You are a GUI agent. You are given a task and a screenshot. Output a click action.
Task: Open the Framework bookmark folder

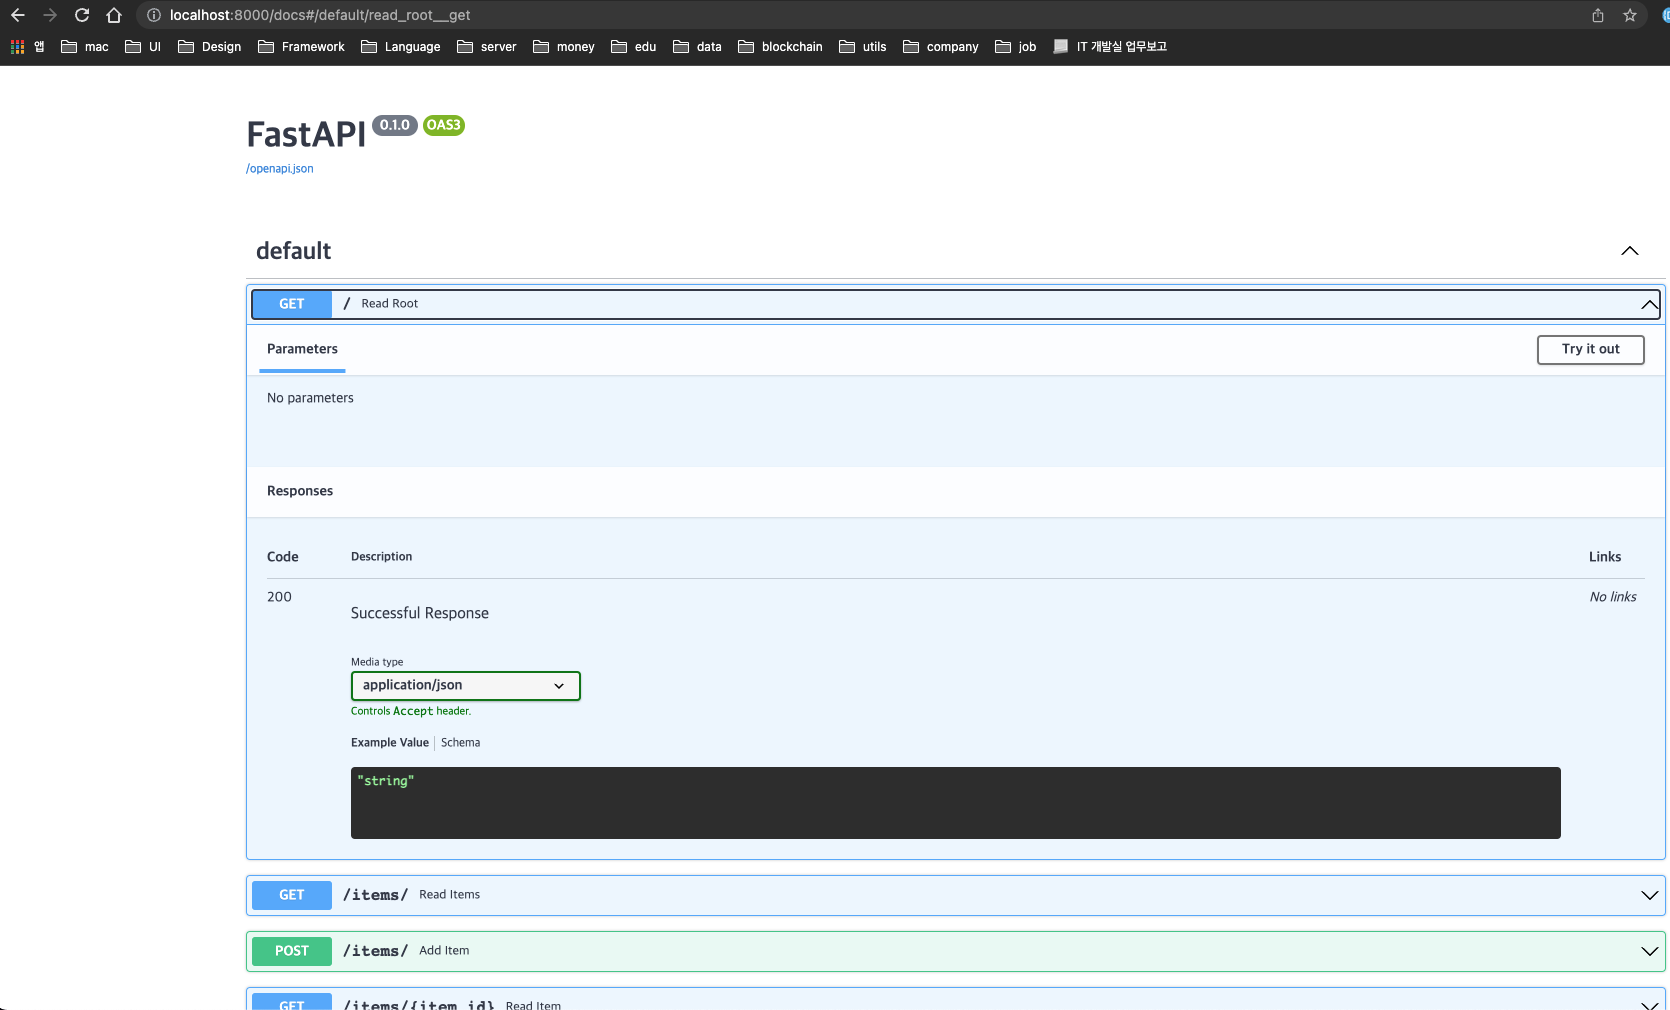coord(301,47)
